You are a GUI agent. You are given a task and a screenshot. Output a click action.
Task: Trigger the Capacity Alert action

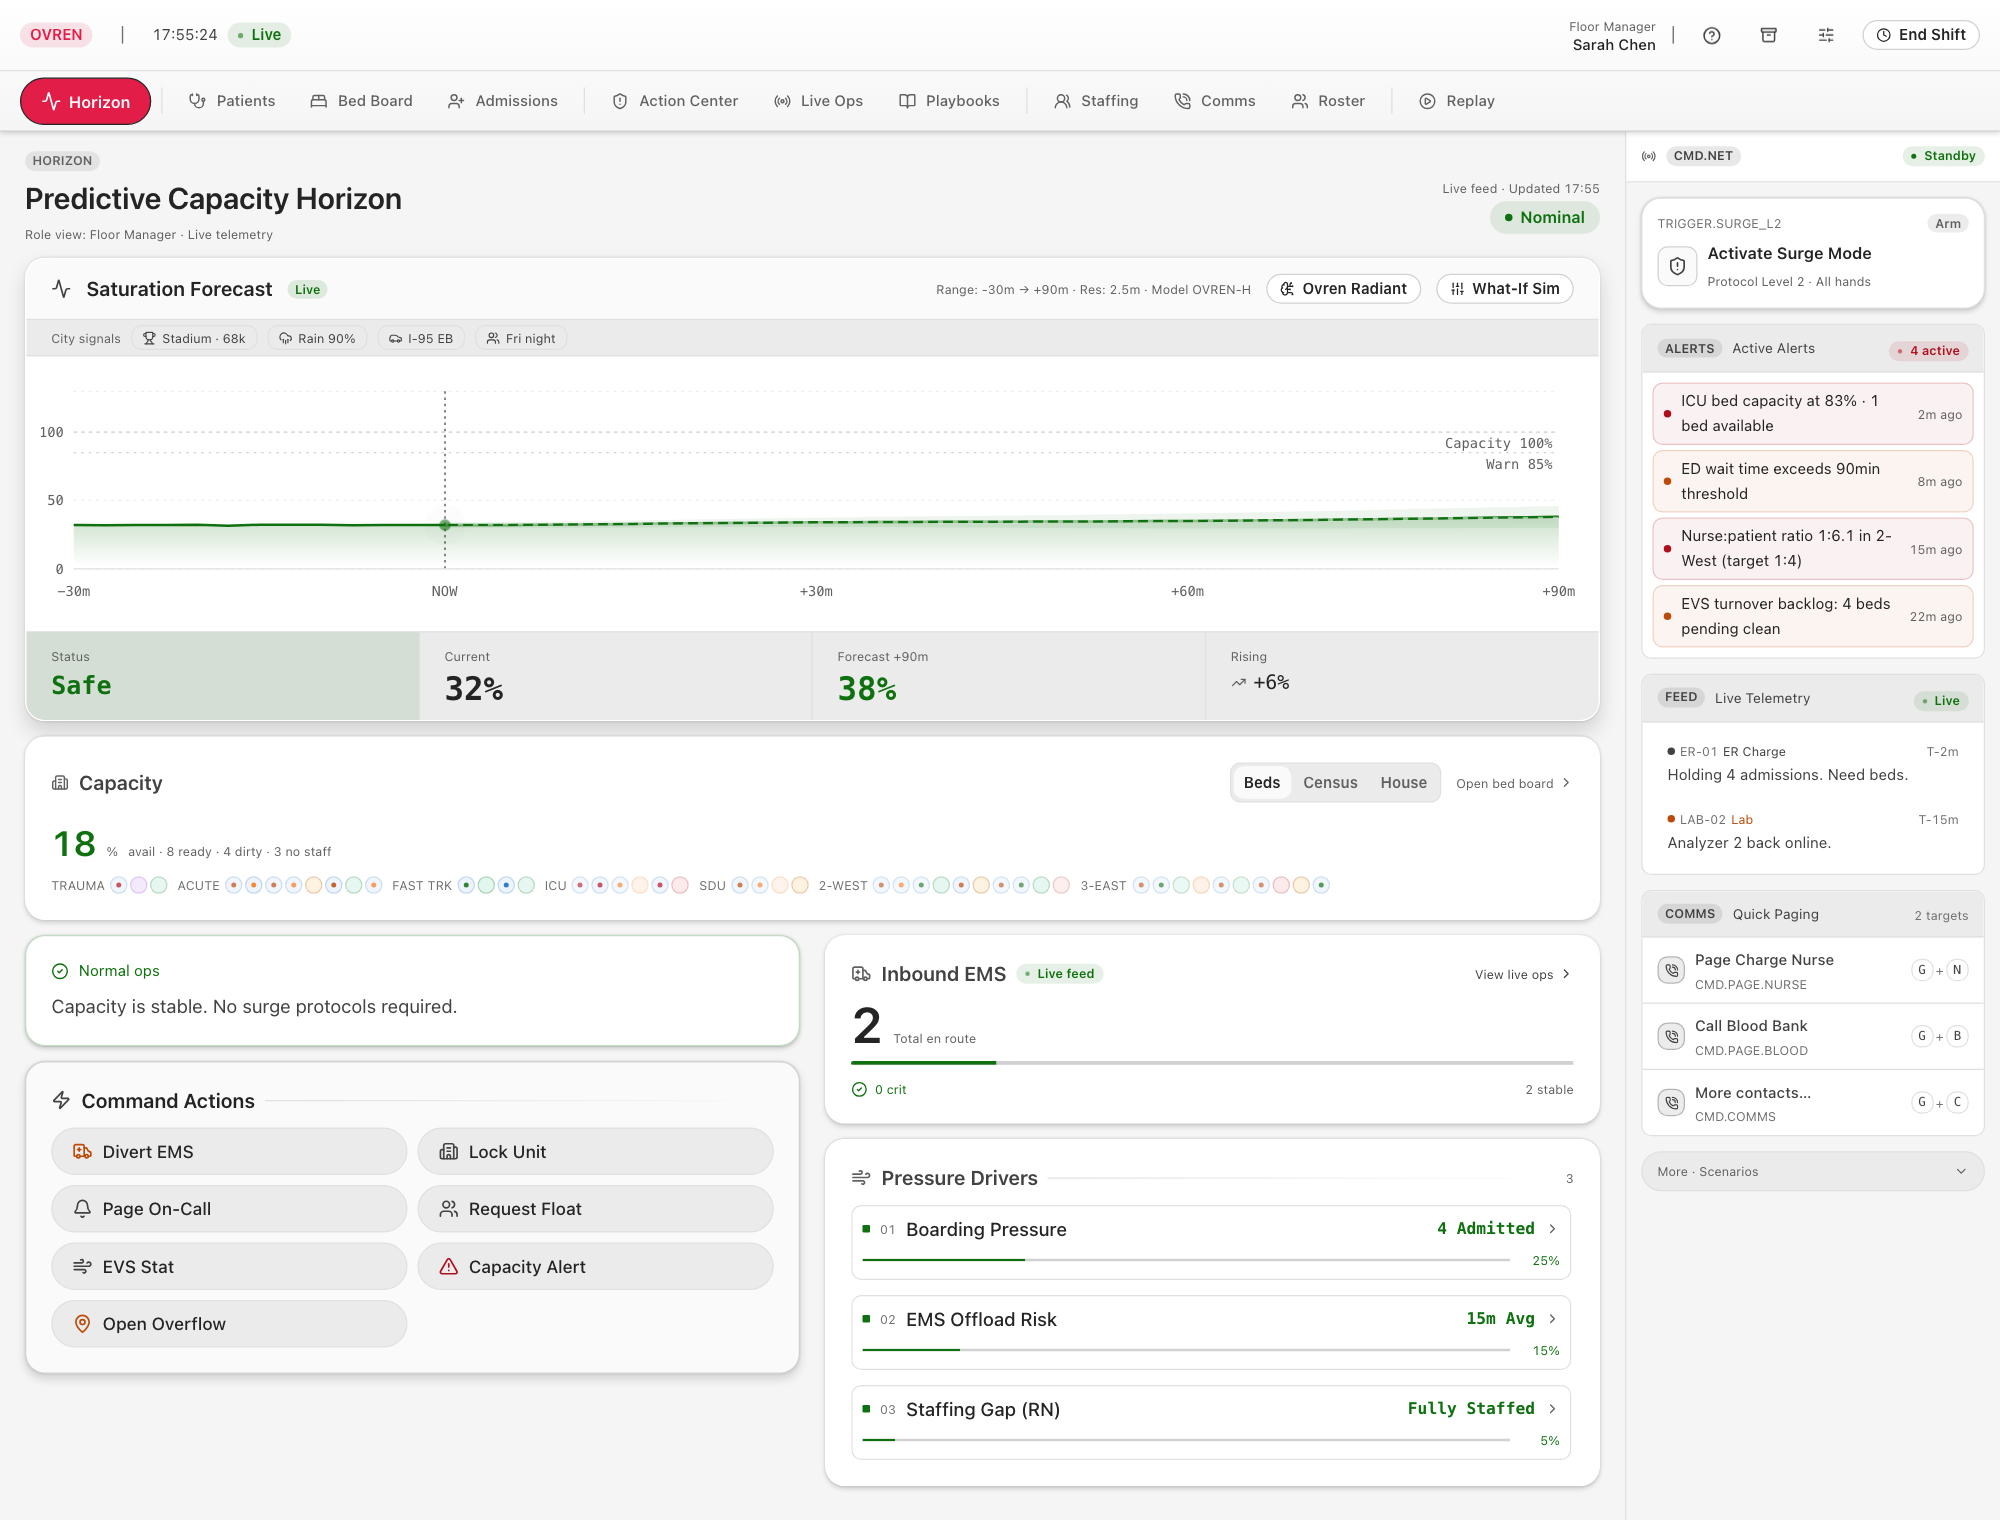coord(595,1267)
